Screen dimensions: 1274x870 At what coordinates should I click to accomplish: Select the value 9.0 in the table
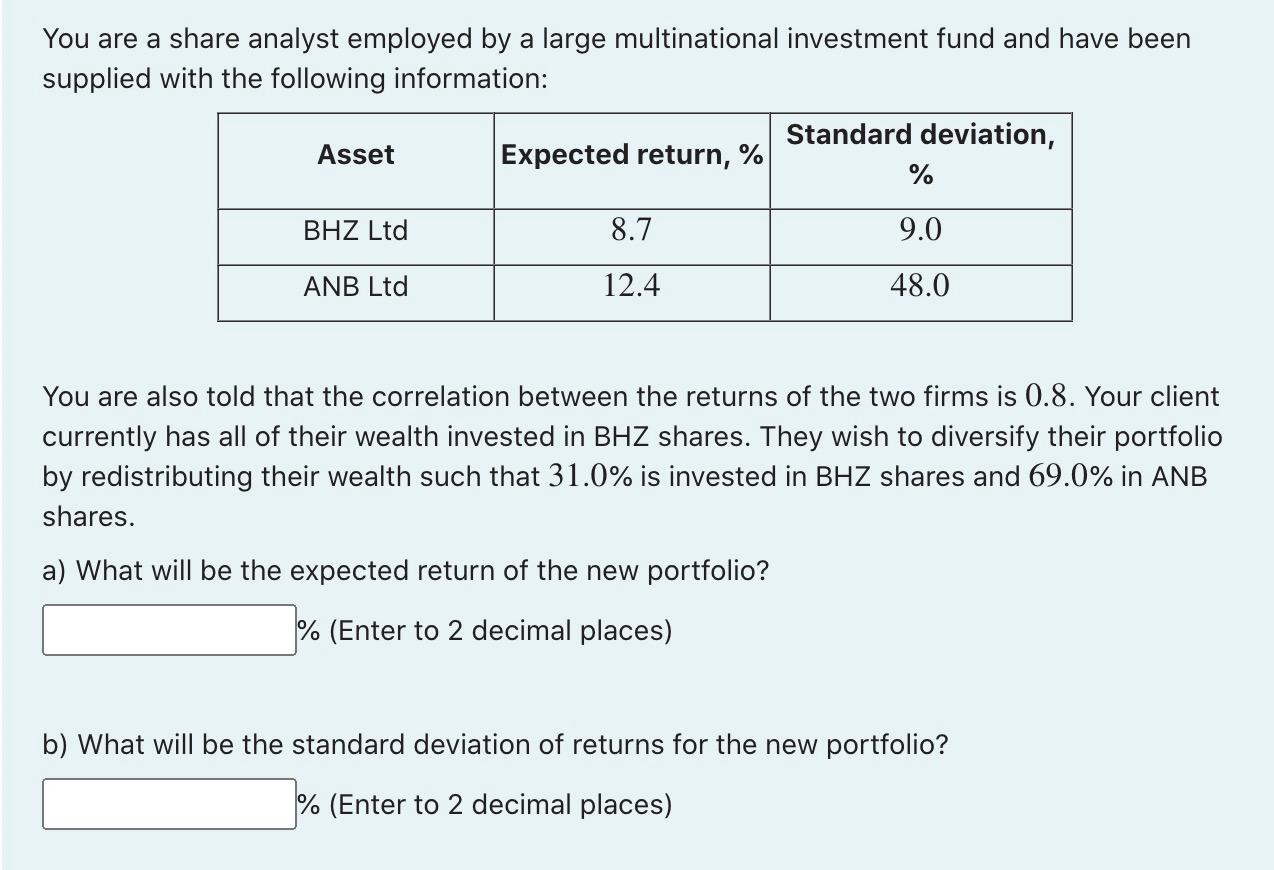coord(920,231)
